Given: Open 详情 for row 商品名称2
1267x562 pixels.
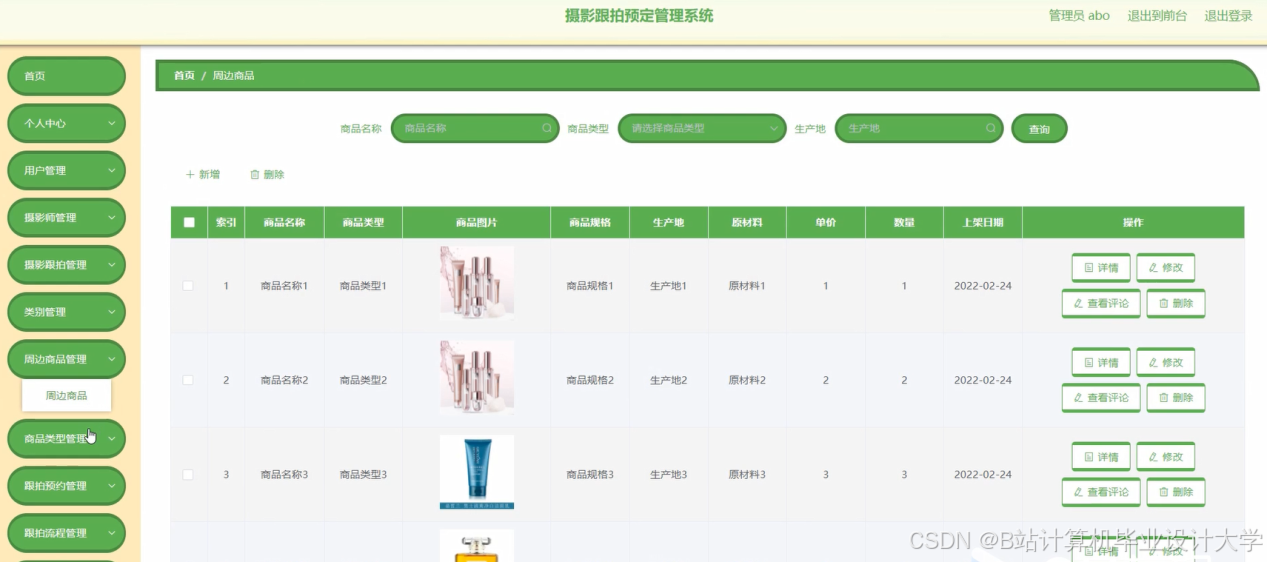Looking at the screenshot, I should click(1101, 362).
